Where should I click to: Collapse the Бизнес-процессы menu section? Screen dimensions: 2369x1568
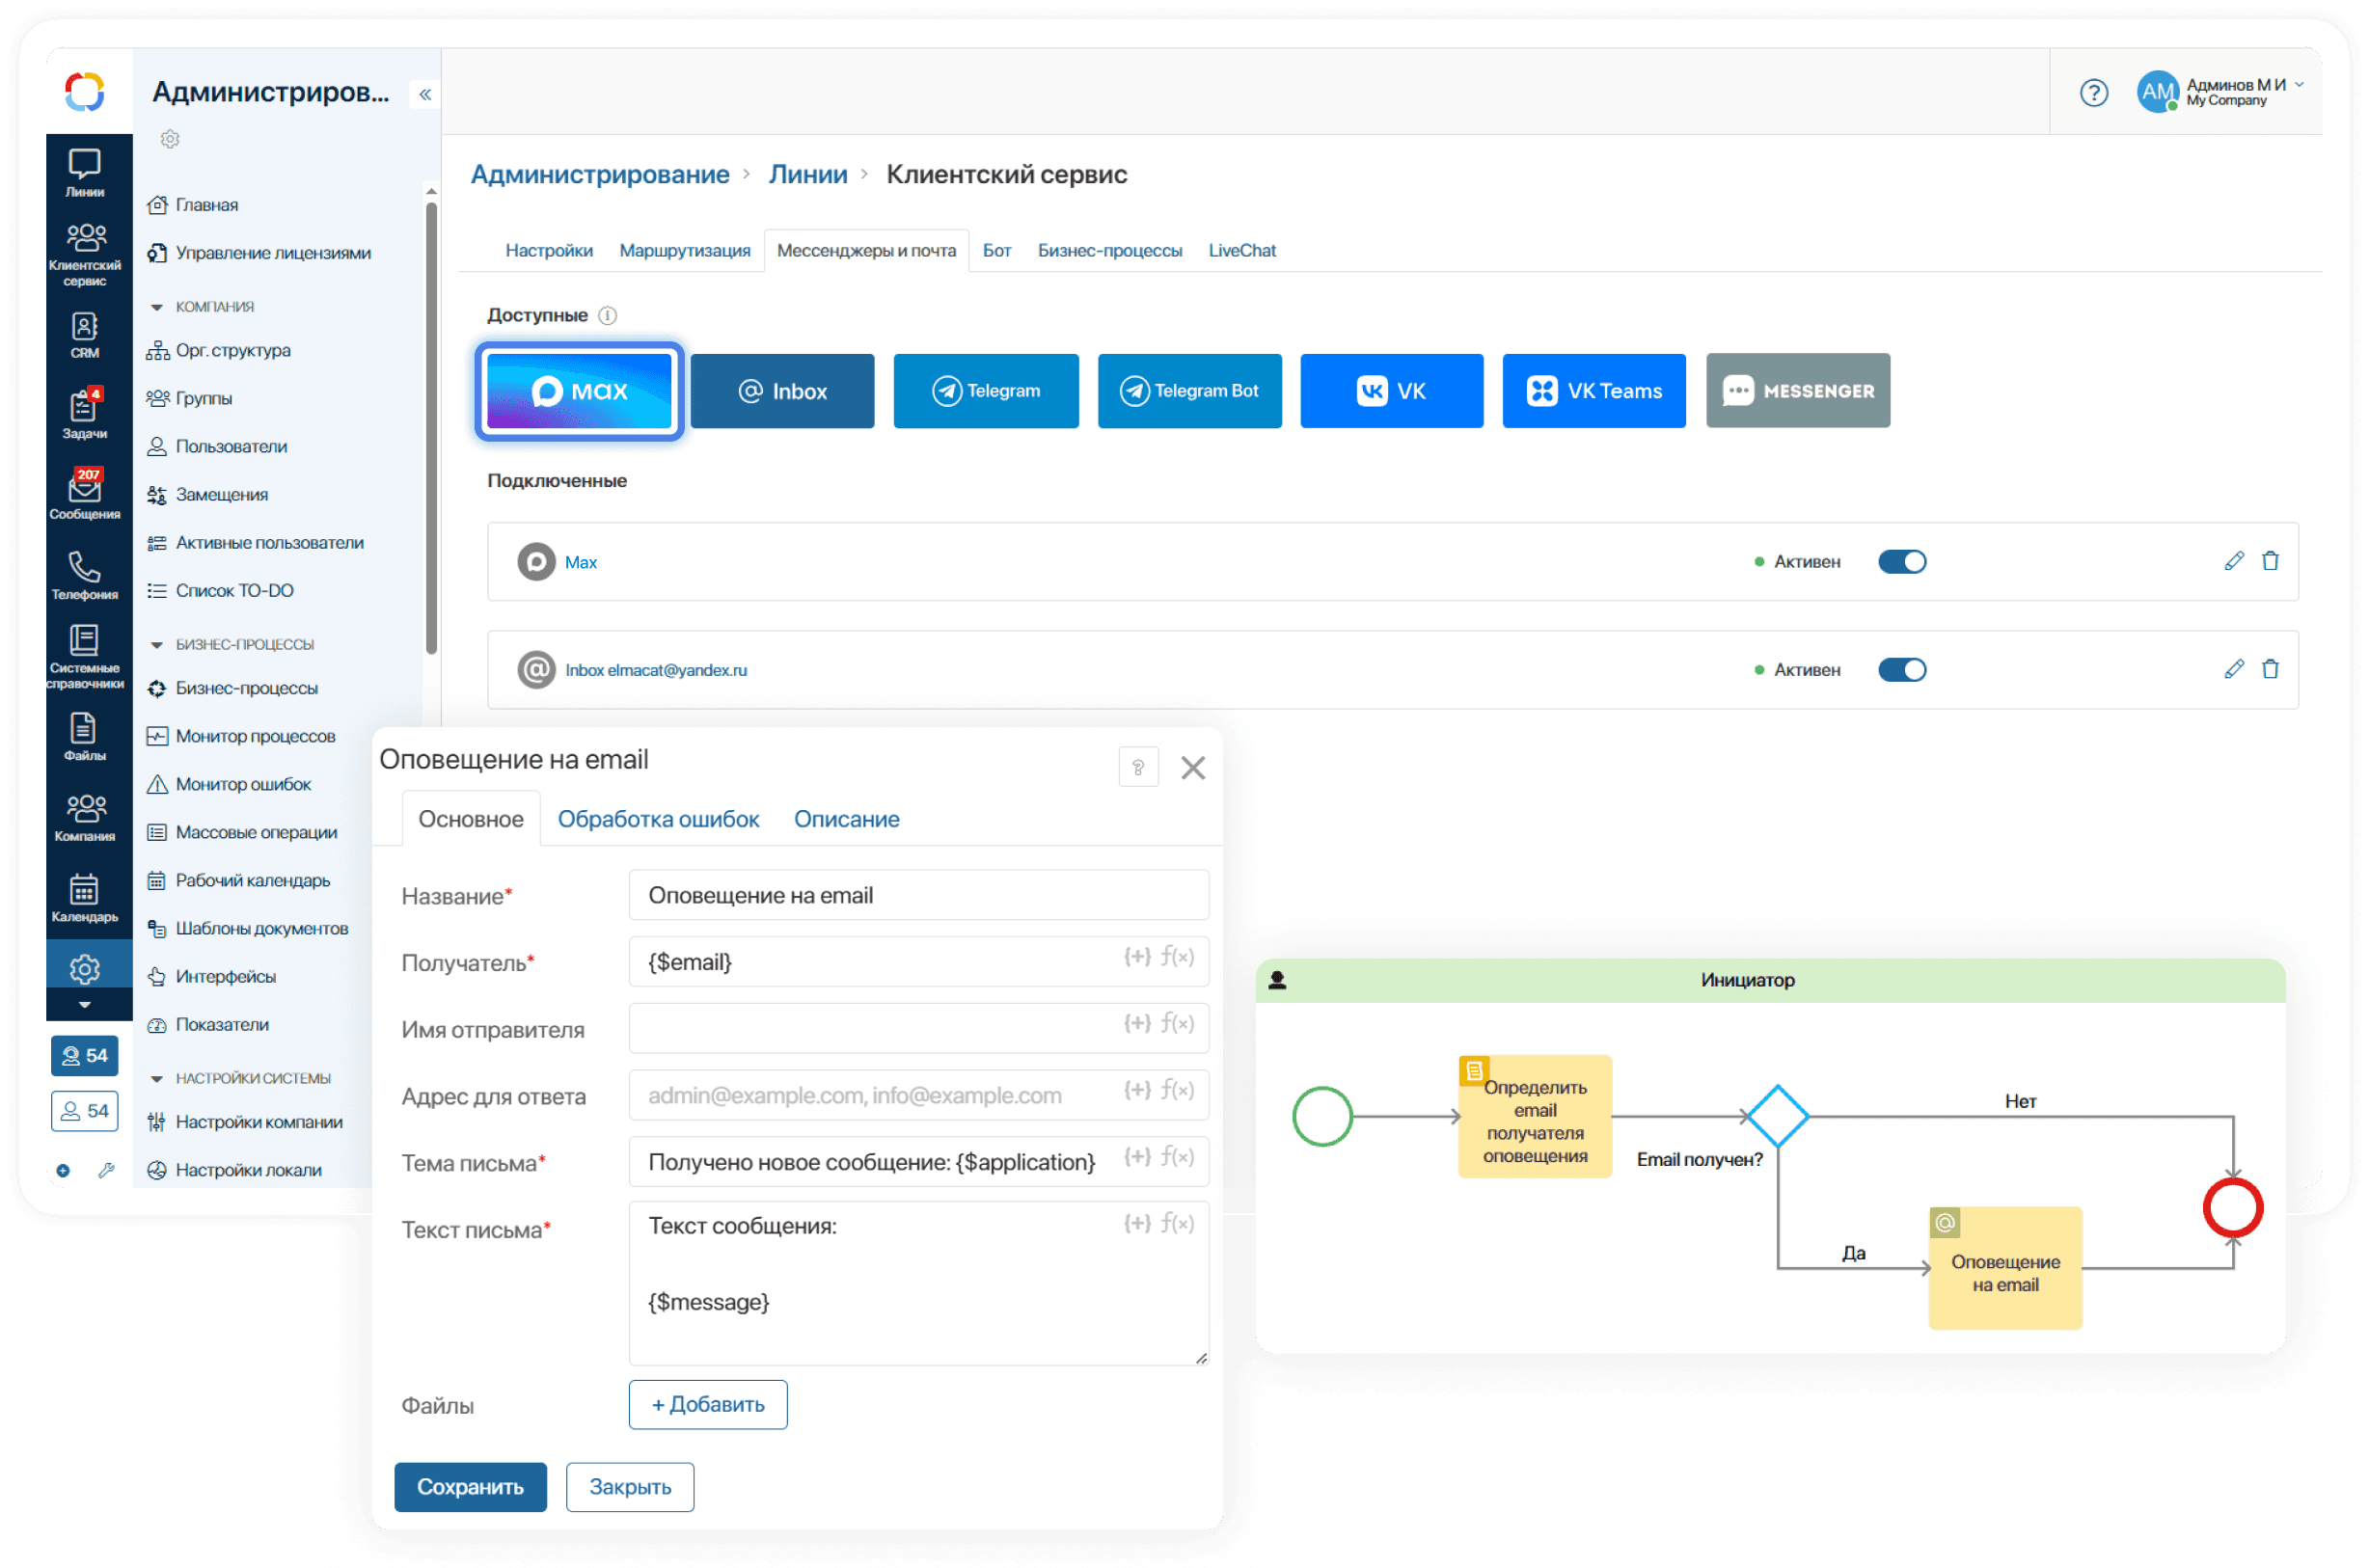[157, 645]
